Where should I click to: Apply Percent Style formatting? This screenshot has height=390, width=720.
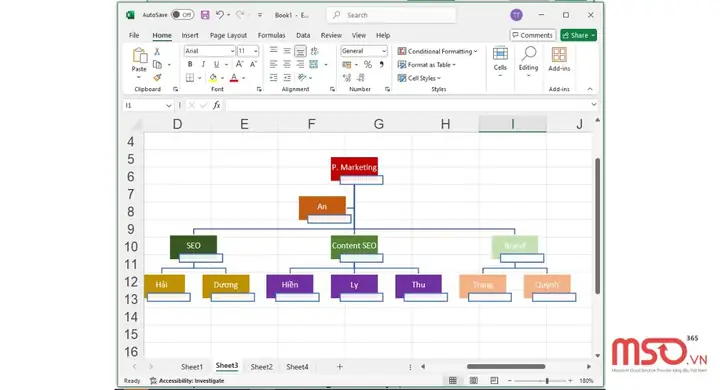[x=368, y=64]
